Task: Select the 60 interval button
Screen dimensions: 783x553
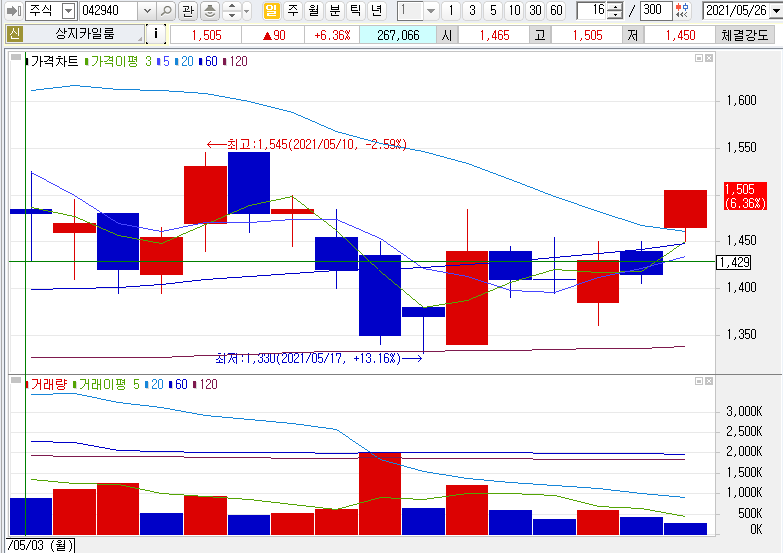Action: click(x=556, y=10)
